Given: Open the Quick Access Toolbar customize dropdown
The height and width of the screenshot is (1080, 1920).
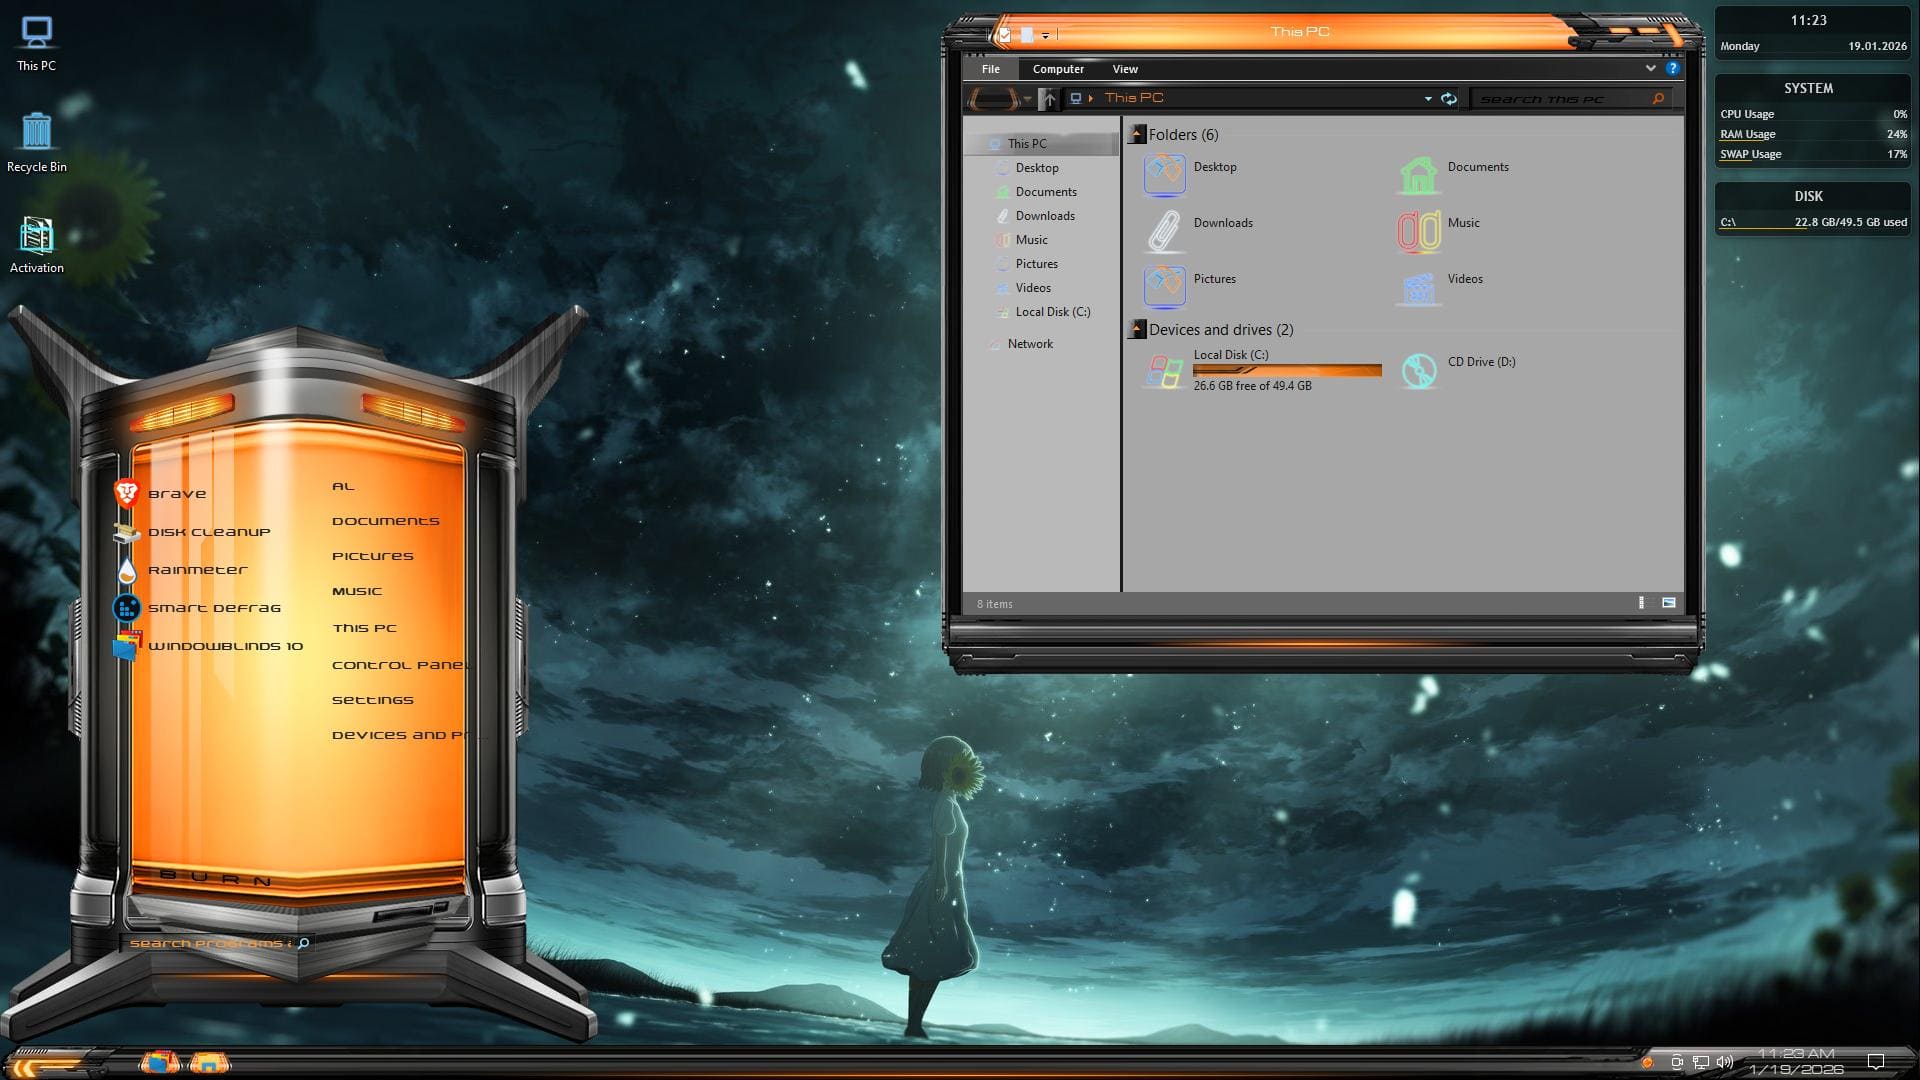Looking at the screenshot, I should click(x=1046, y=35).
